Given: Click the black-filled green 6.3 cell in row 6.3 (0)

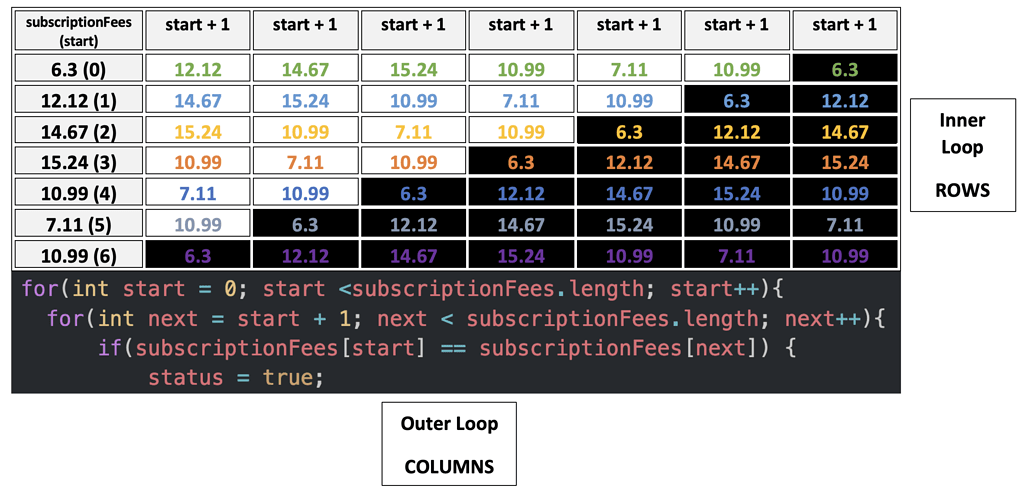Looking at the screenshot, I should 844,68.
